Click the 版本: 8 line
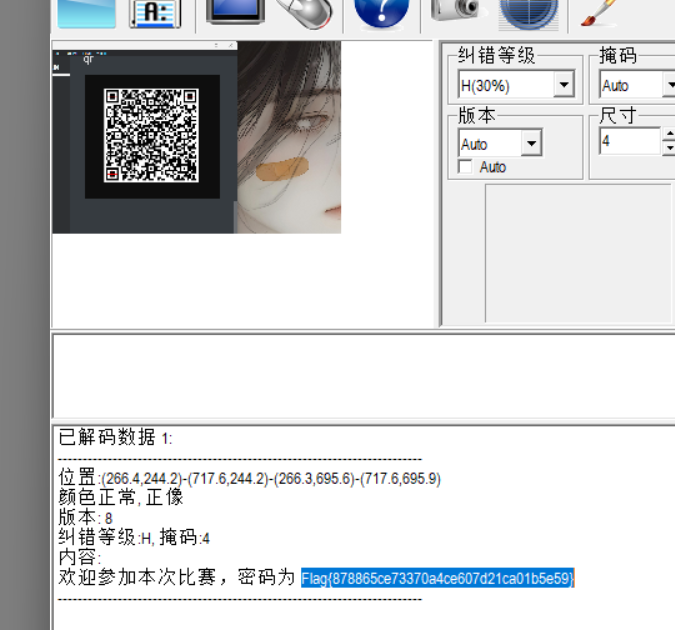 pyautogui.click(x=86, y=517)
